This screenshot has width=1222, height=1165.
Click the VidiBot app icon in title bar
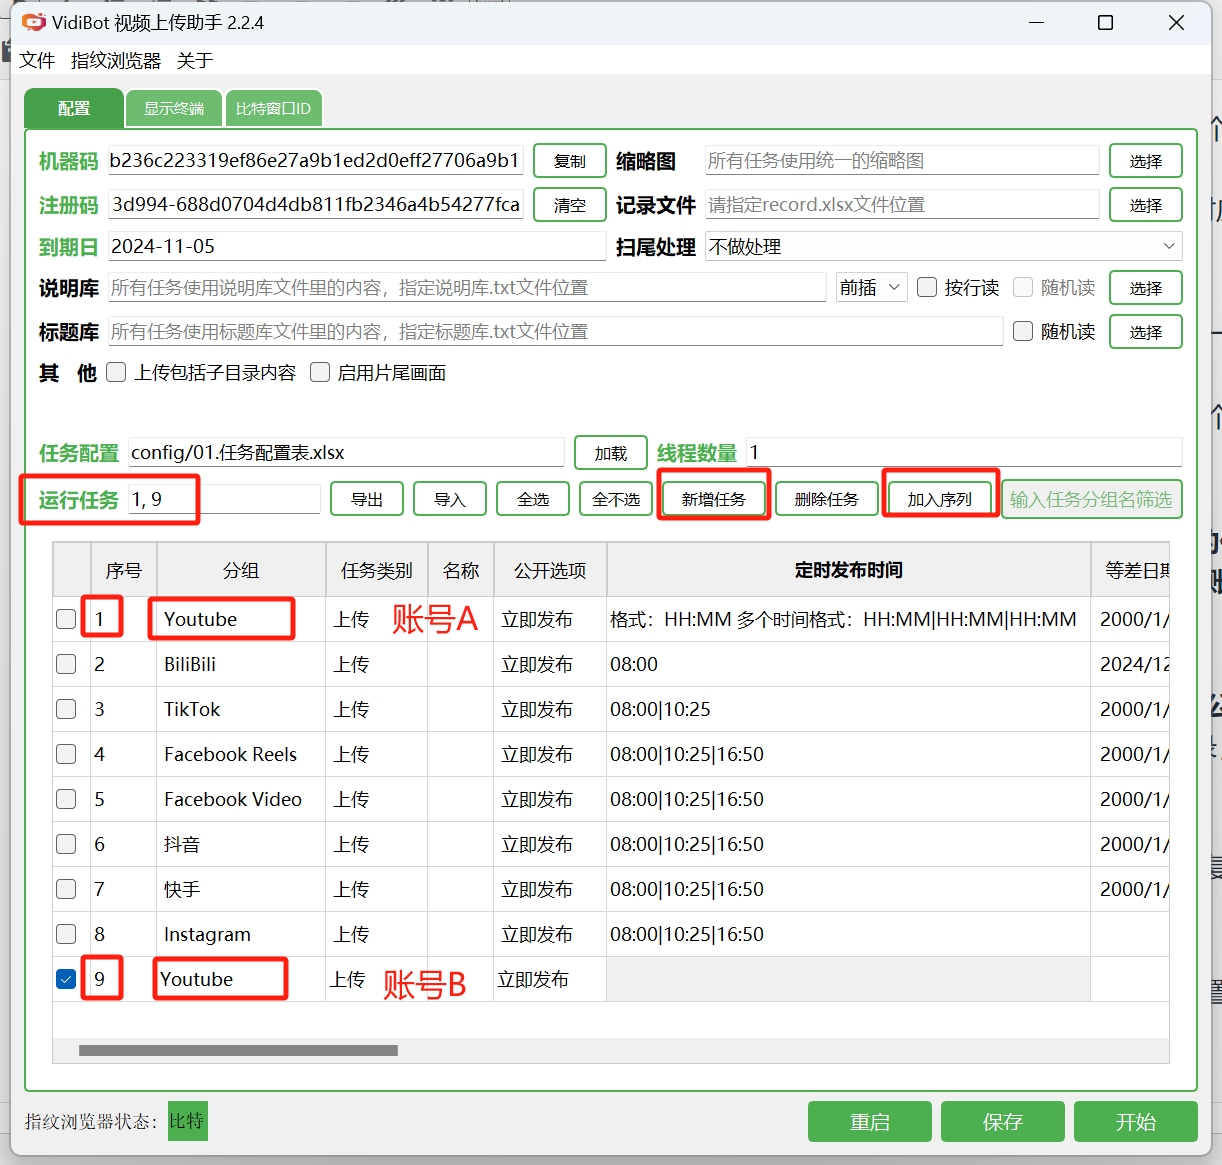pyautogui.click(x=33, y=22)
